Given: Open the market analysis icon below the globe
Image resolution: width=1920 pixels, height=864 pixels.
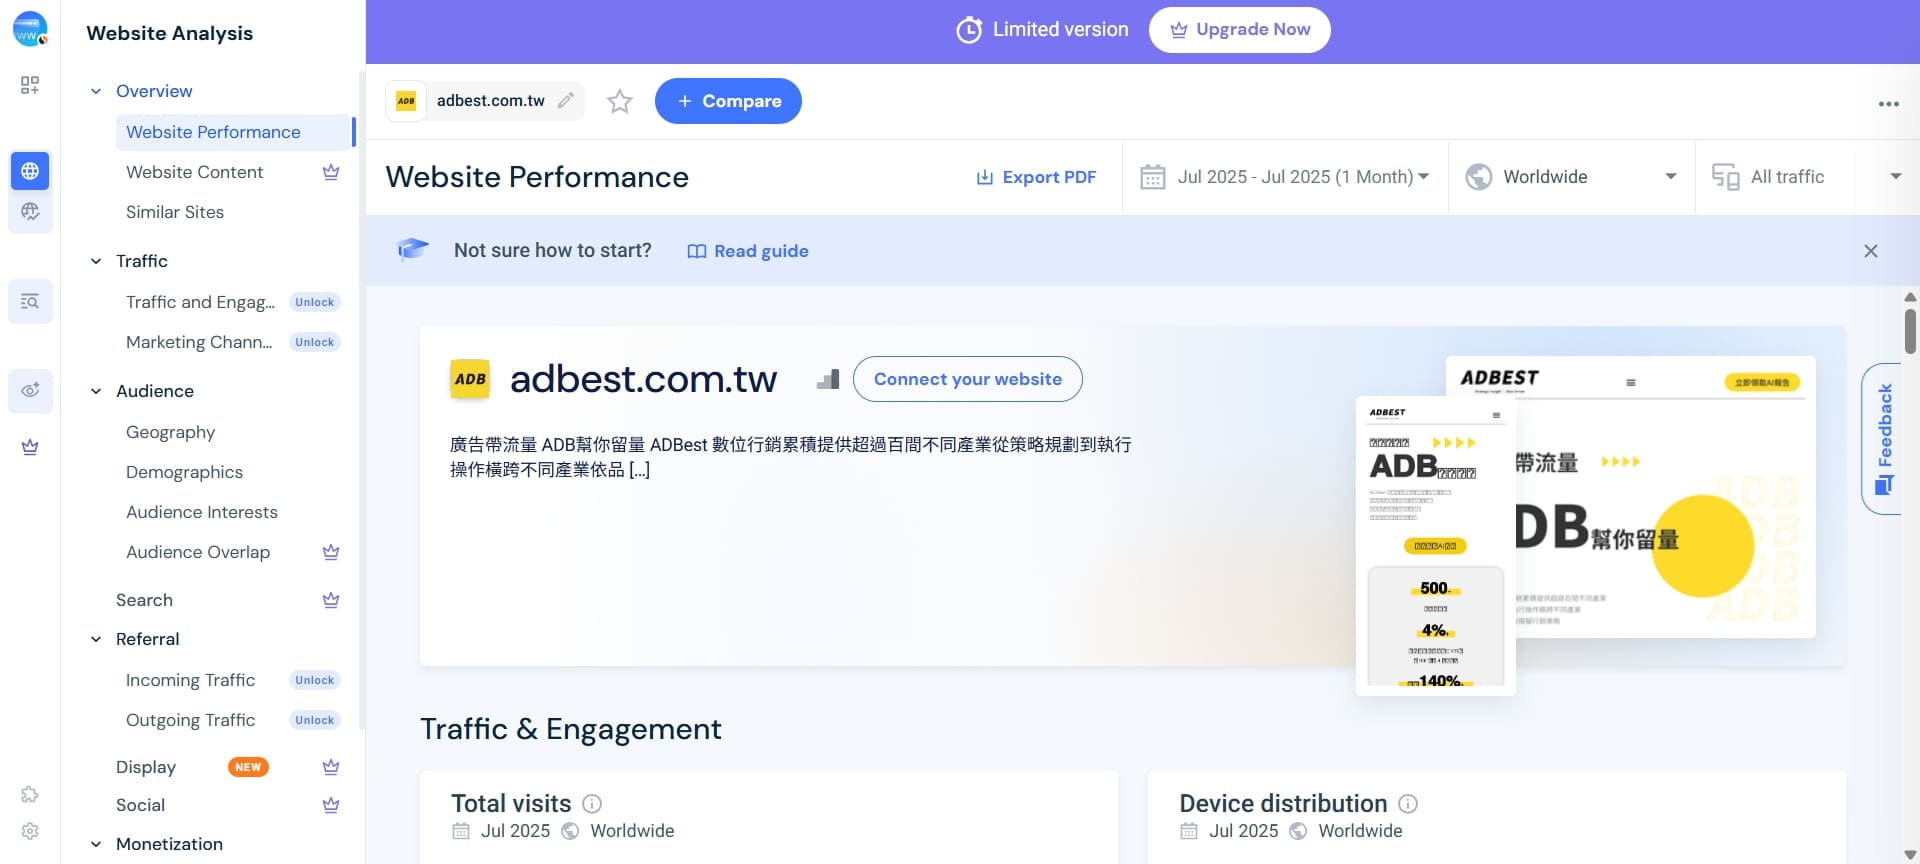Looking at the screenshot, I should 30,211.
